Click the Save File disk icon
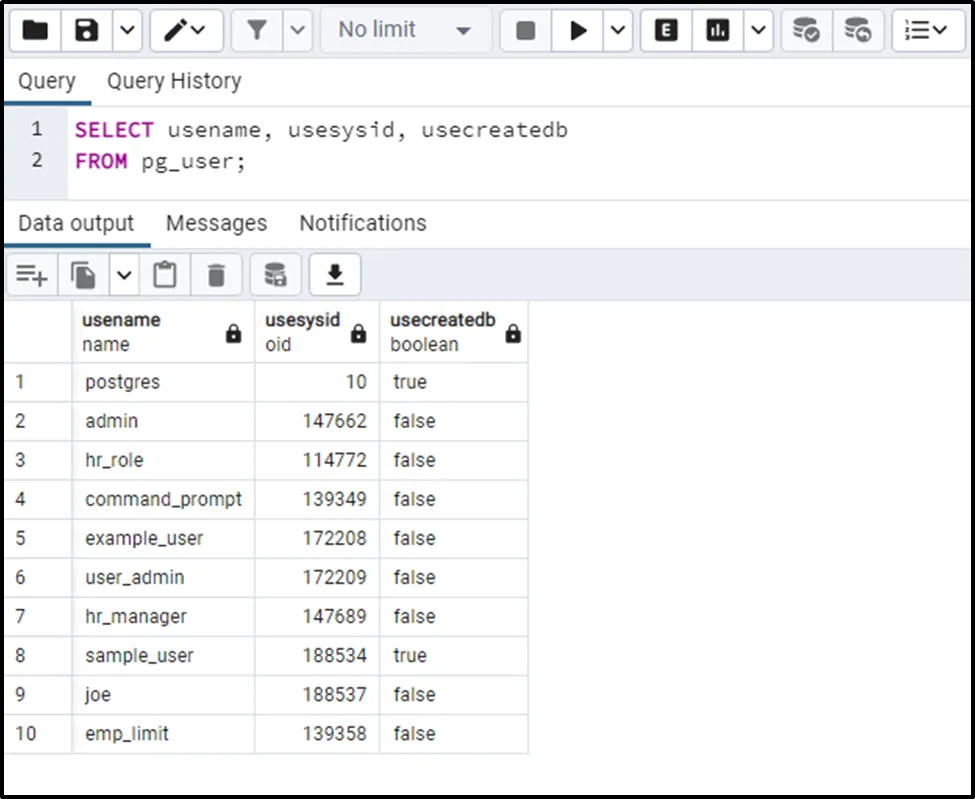This screenshot has width=975, height=799. (x=88, y=31)
